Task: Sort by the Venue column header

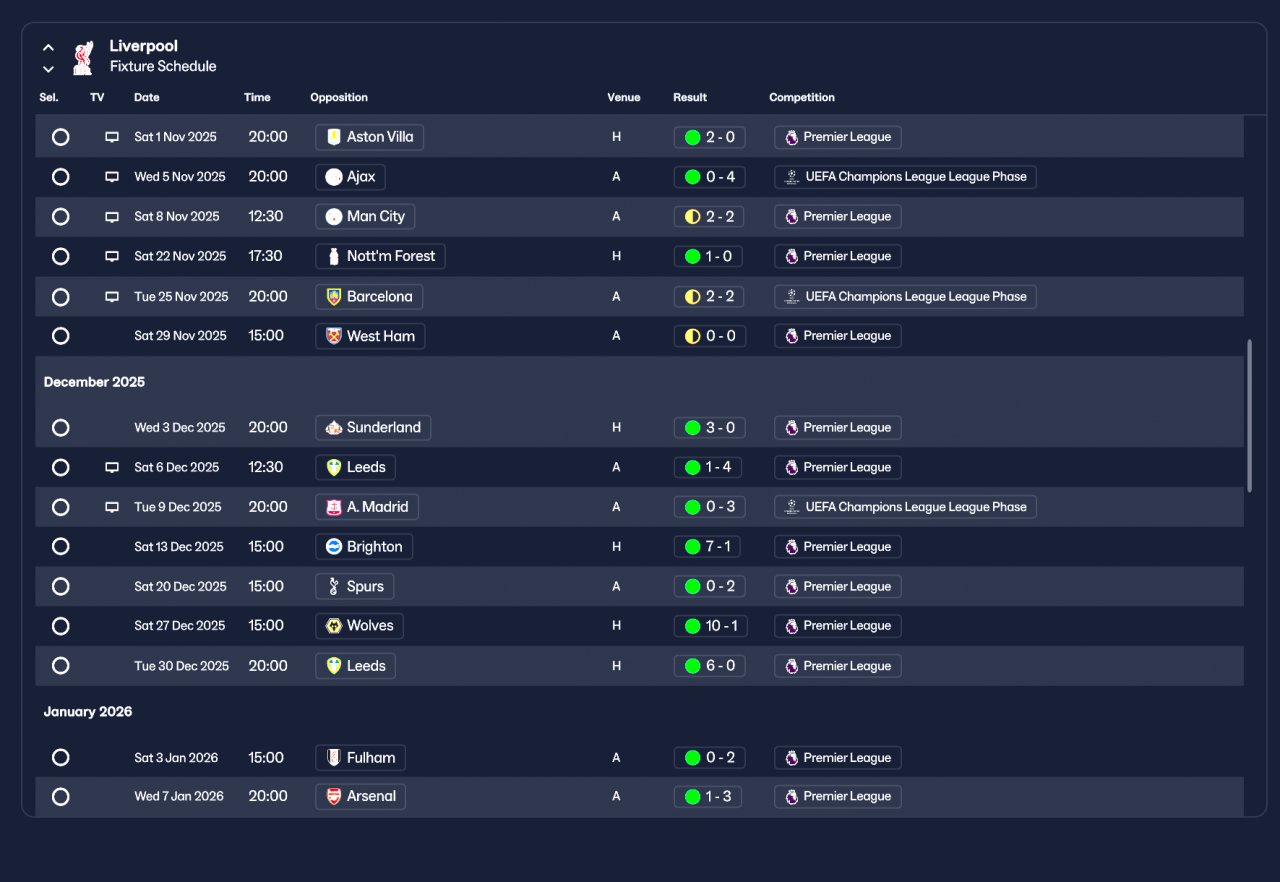Action: [x=624, y=98]
